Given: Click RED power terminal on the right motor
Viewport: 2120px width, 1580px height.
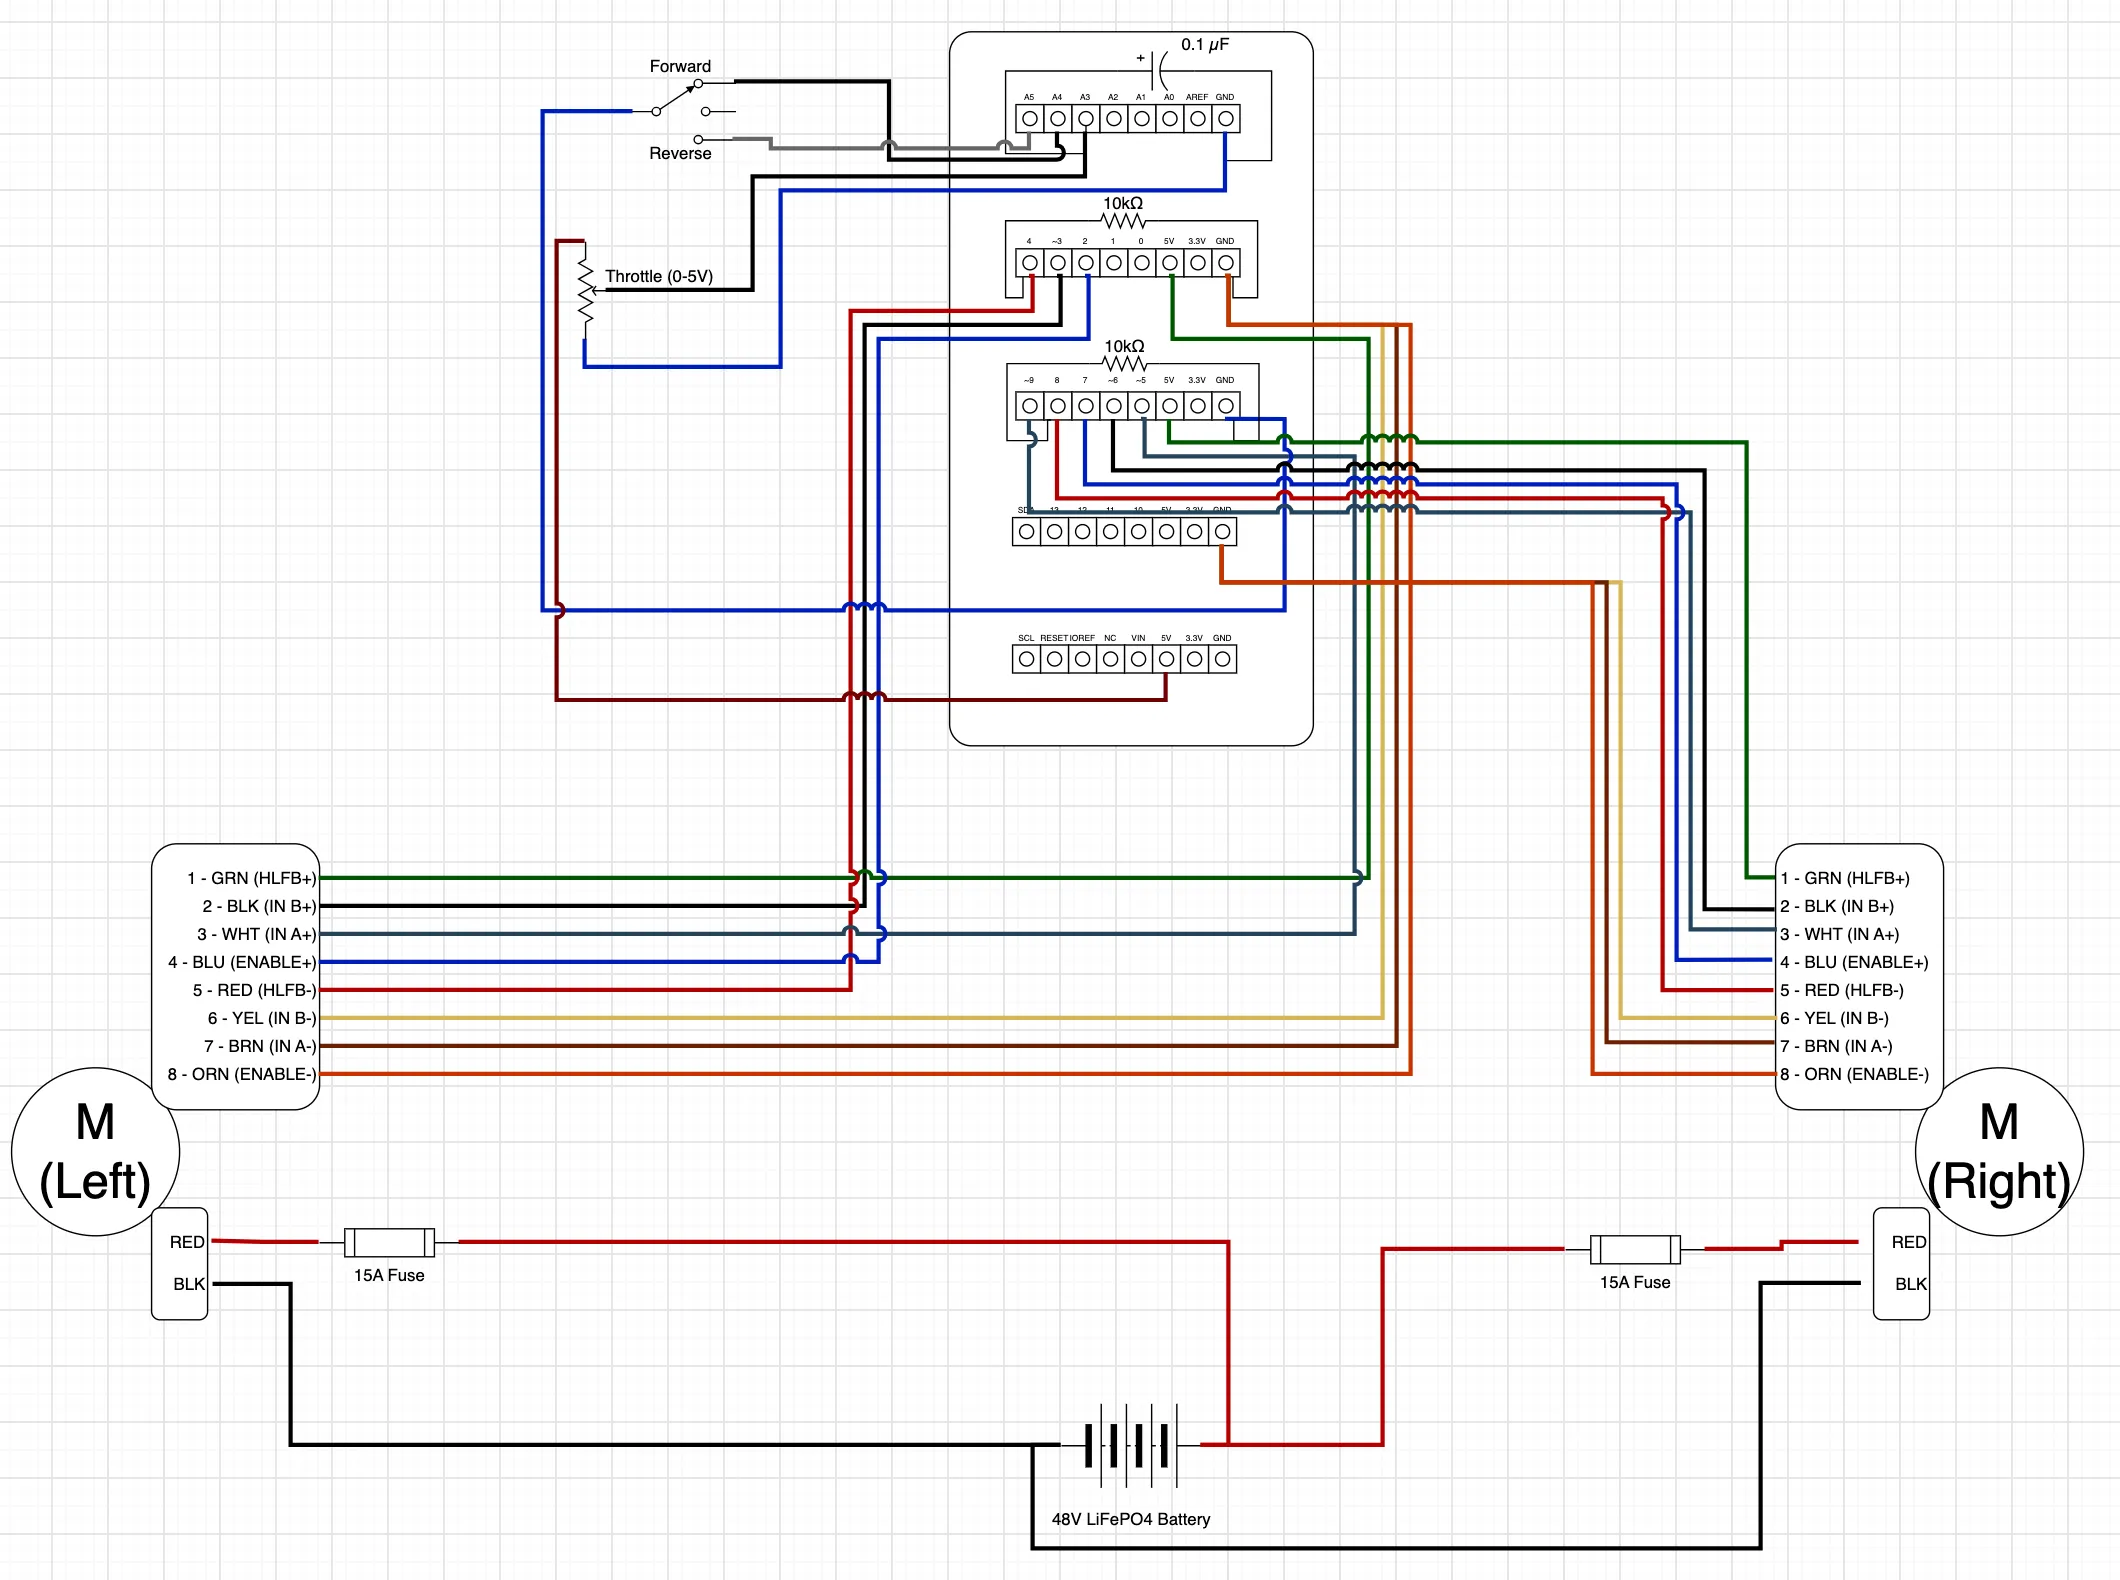Looking at the screenshot, I should (1908, 1242).
